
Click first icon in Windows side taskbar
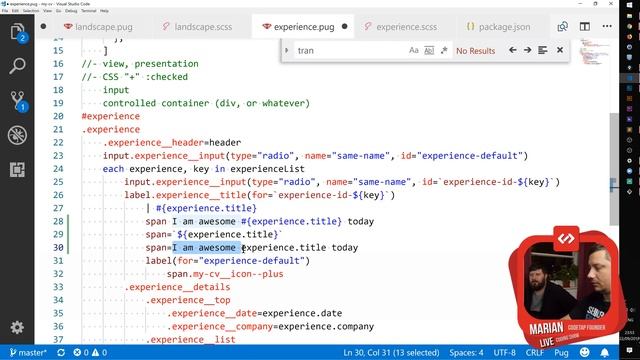coord(629,4)
